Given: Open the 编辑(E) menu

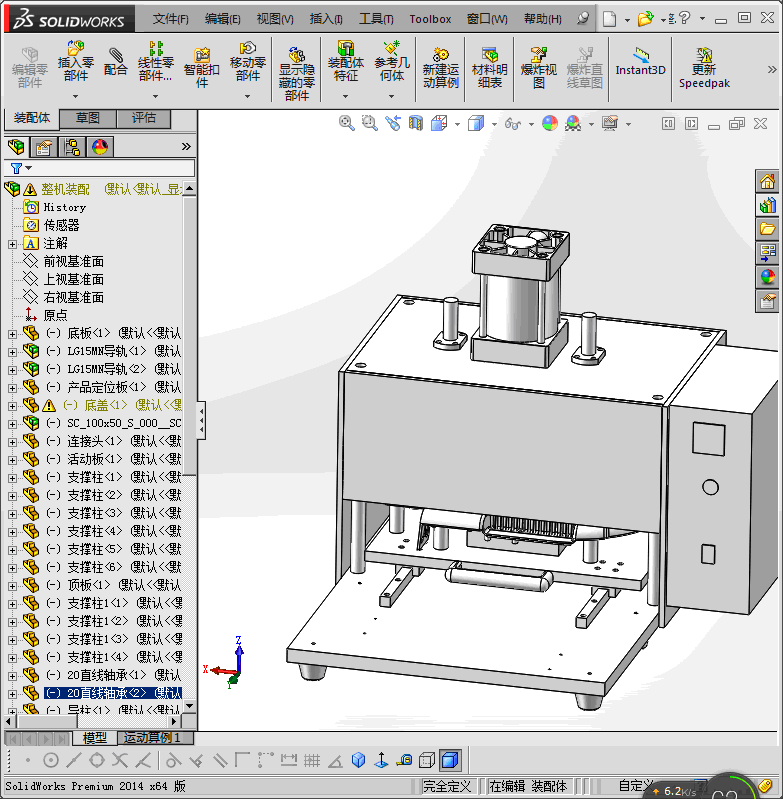Looking at the screenshot, I should point(223,19).
